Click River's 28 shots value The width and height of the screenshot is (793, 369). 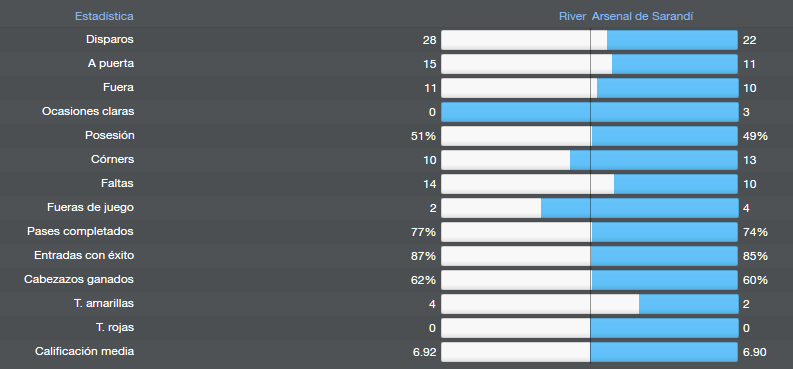429,40
